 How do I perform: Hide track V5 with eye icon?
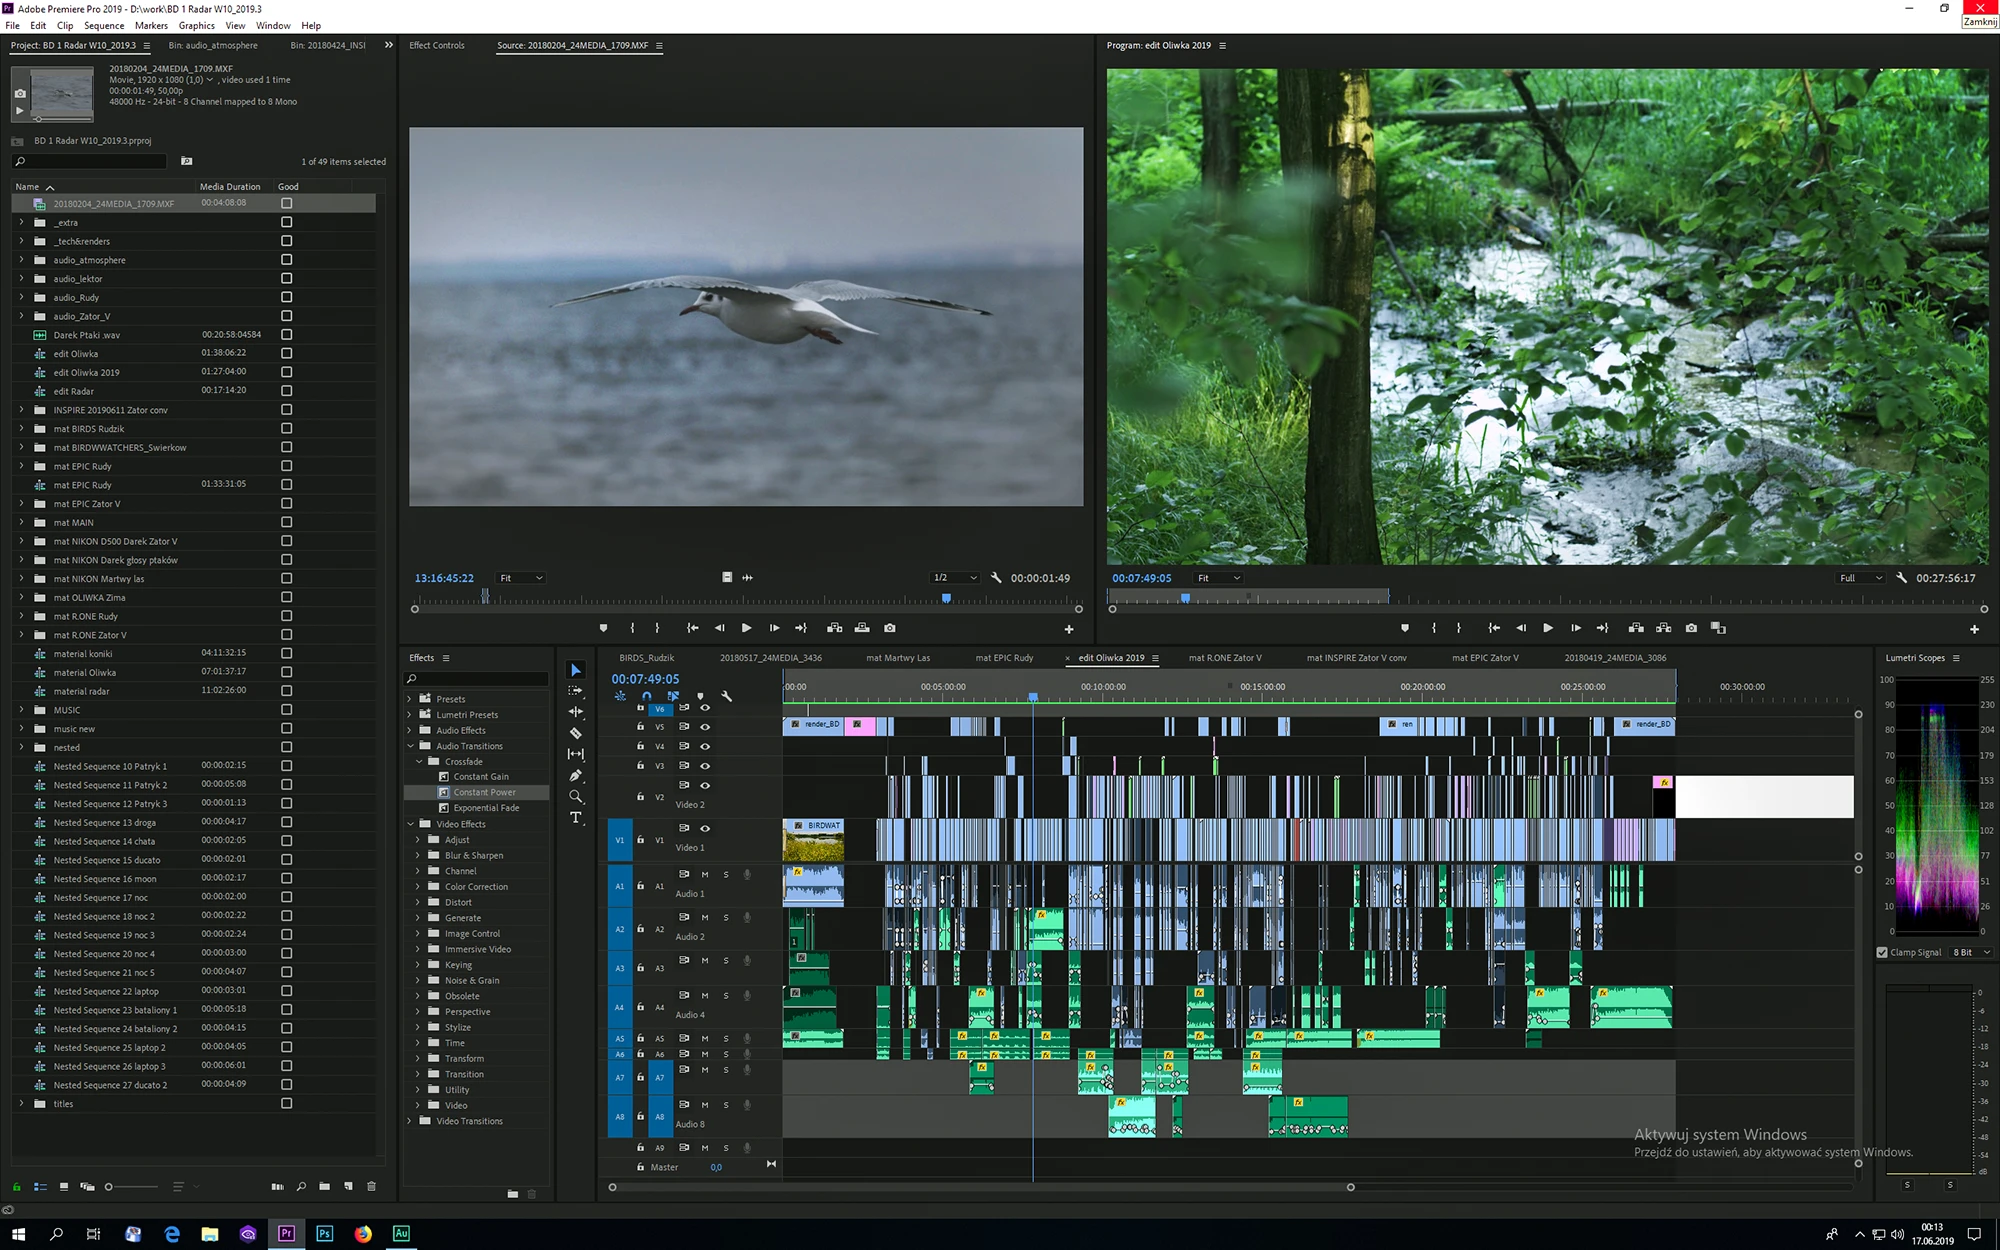(705, 727)
